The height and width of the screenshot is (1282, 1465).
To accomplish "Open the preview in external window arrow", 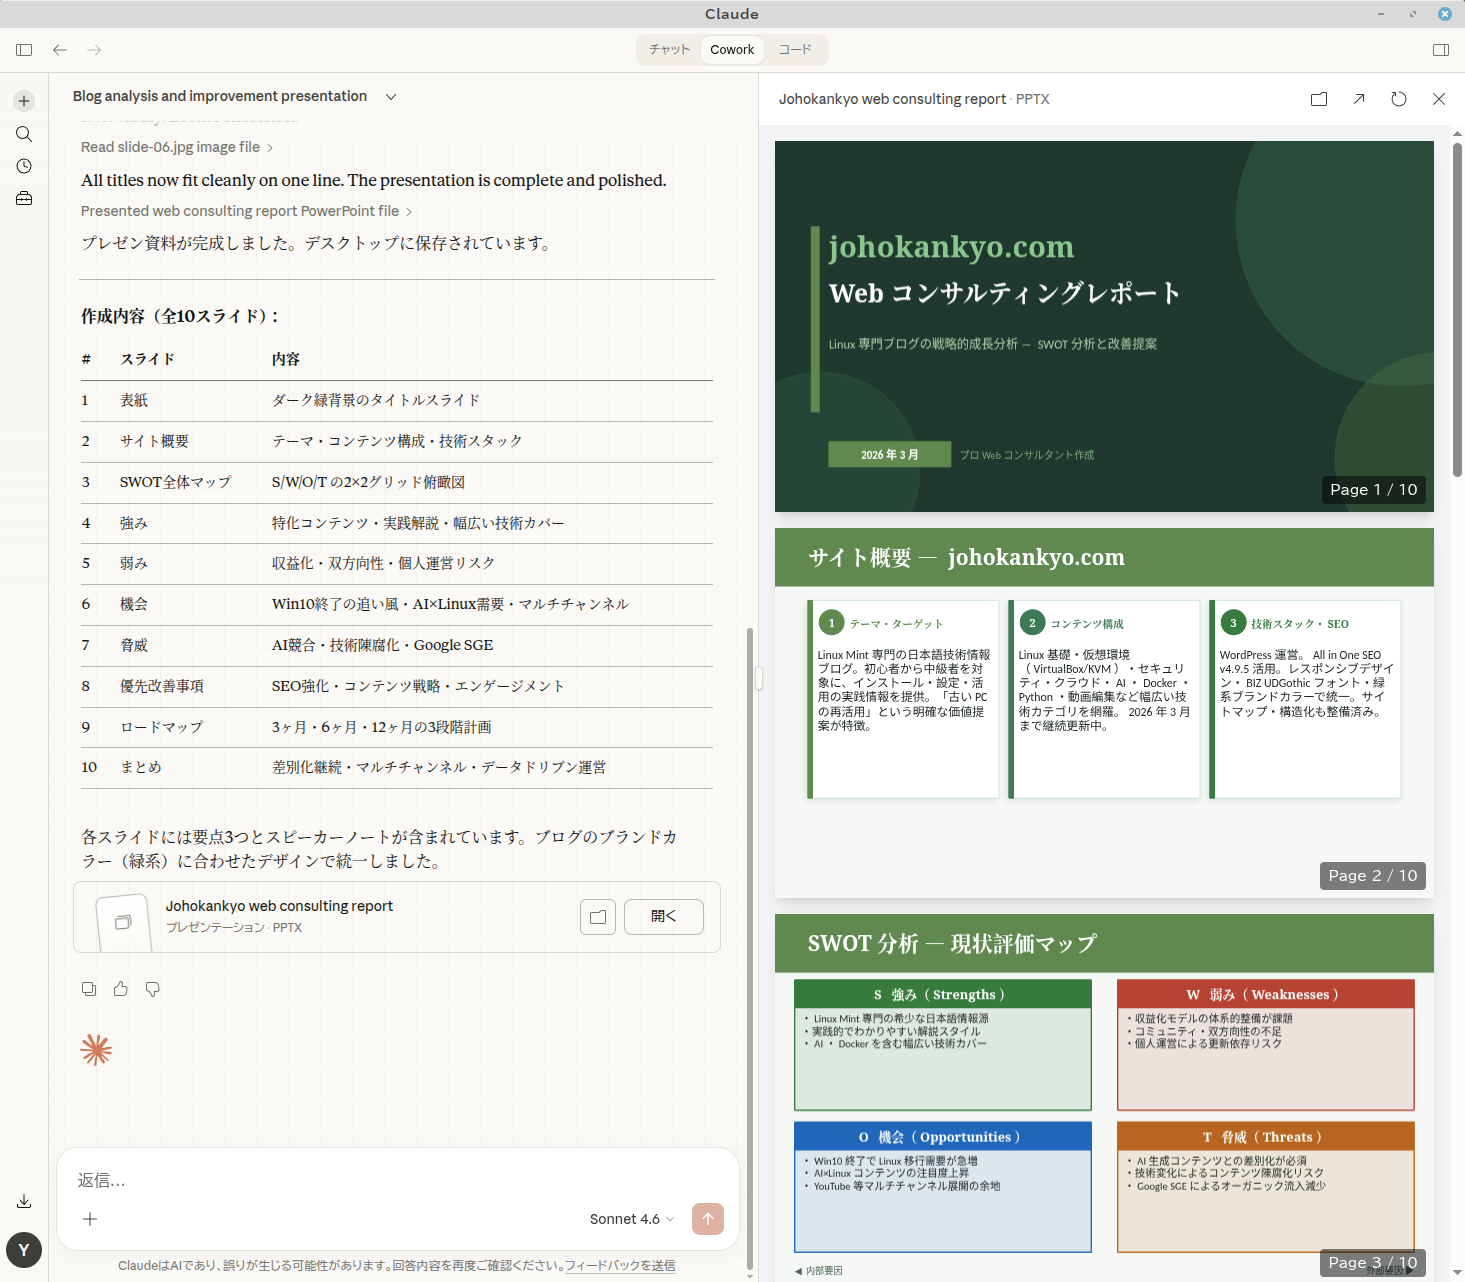I will pyautogui.click(x=1359, y=99).
